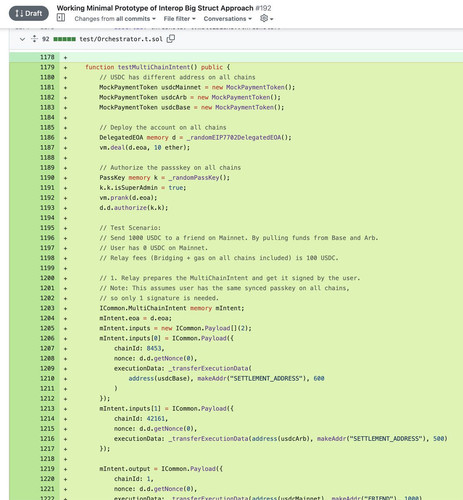This screenshot has width=463, height=500.
Task: Select line number 1219
Action: pos(47,468)
